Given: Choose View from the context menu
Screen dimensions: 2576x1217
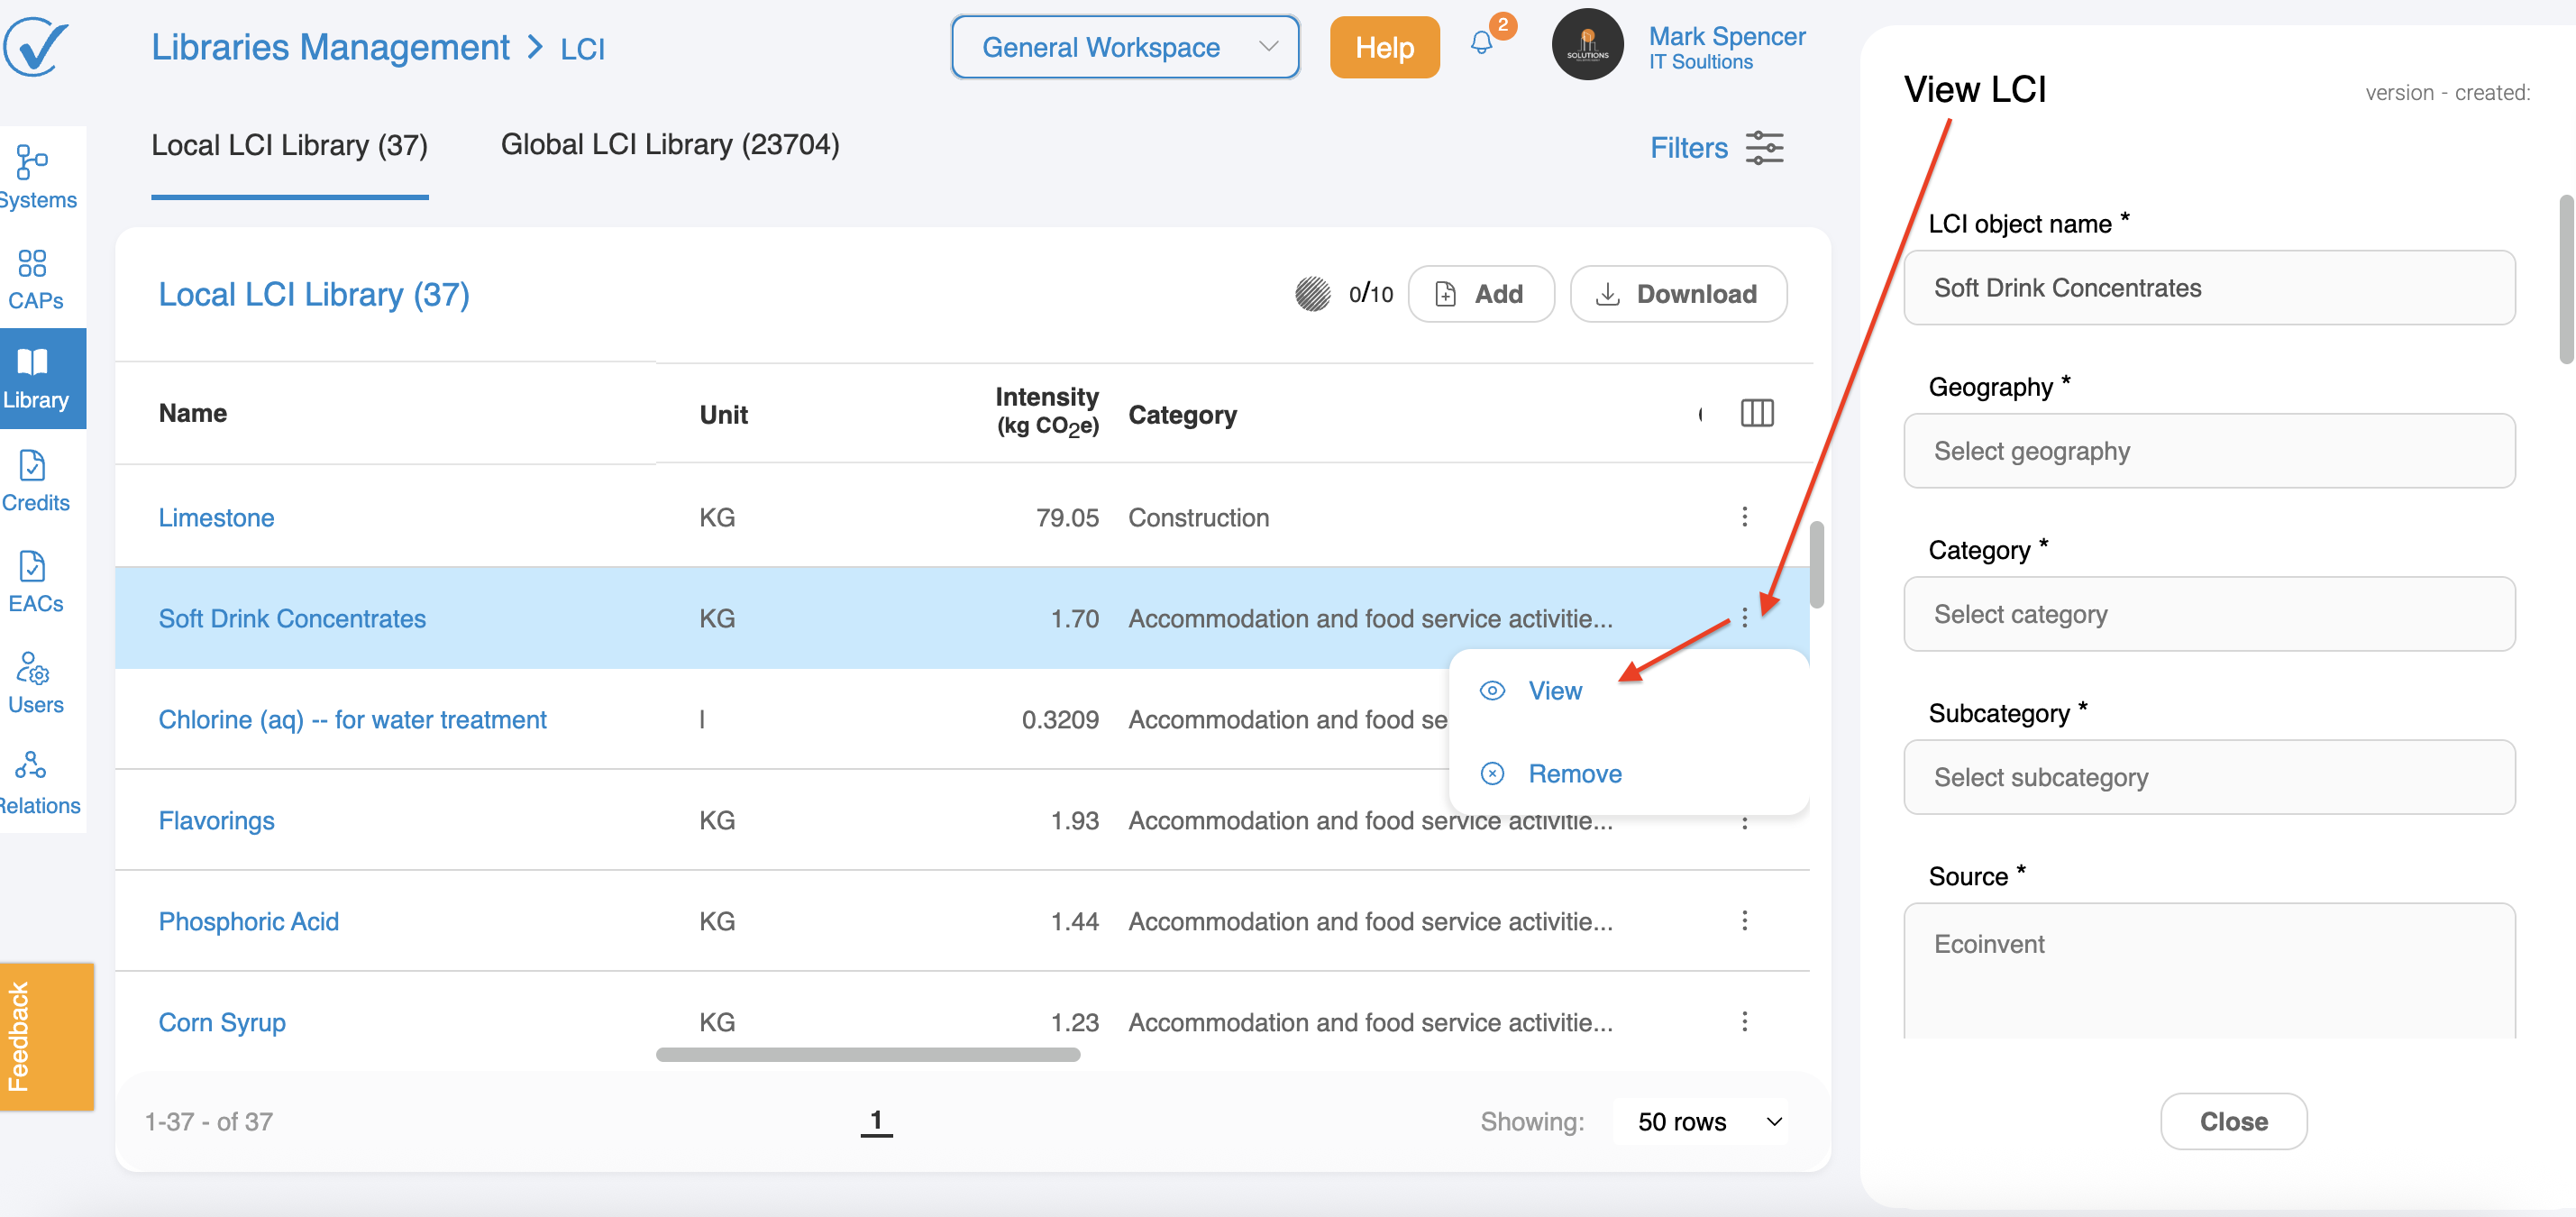Looking at the screenshot, I should (x=1554, y=691).
